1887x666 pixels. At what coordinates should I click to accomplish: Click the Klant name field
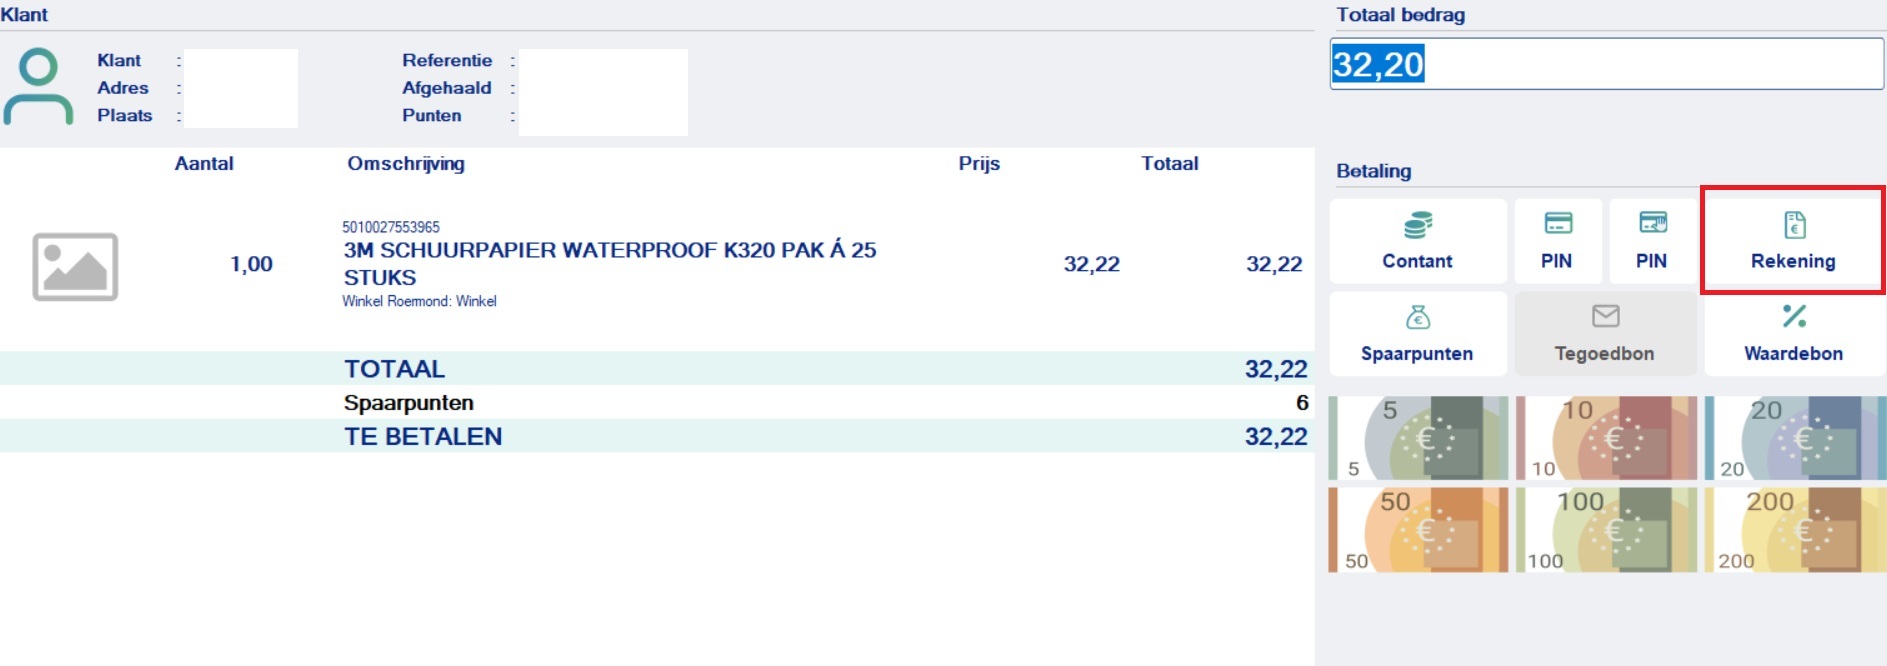[x=240, y=62]
